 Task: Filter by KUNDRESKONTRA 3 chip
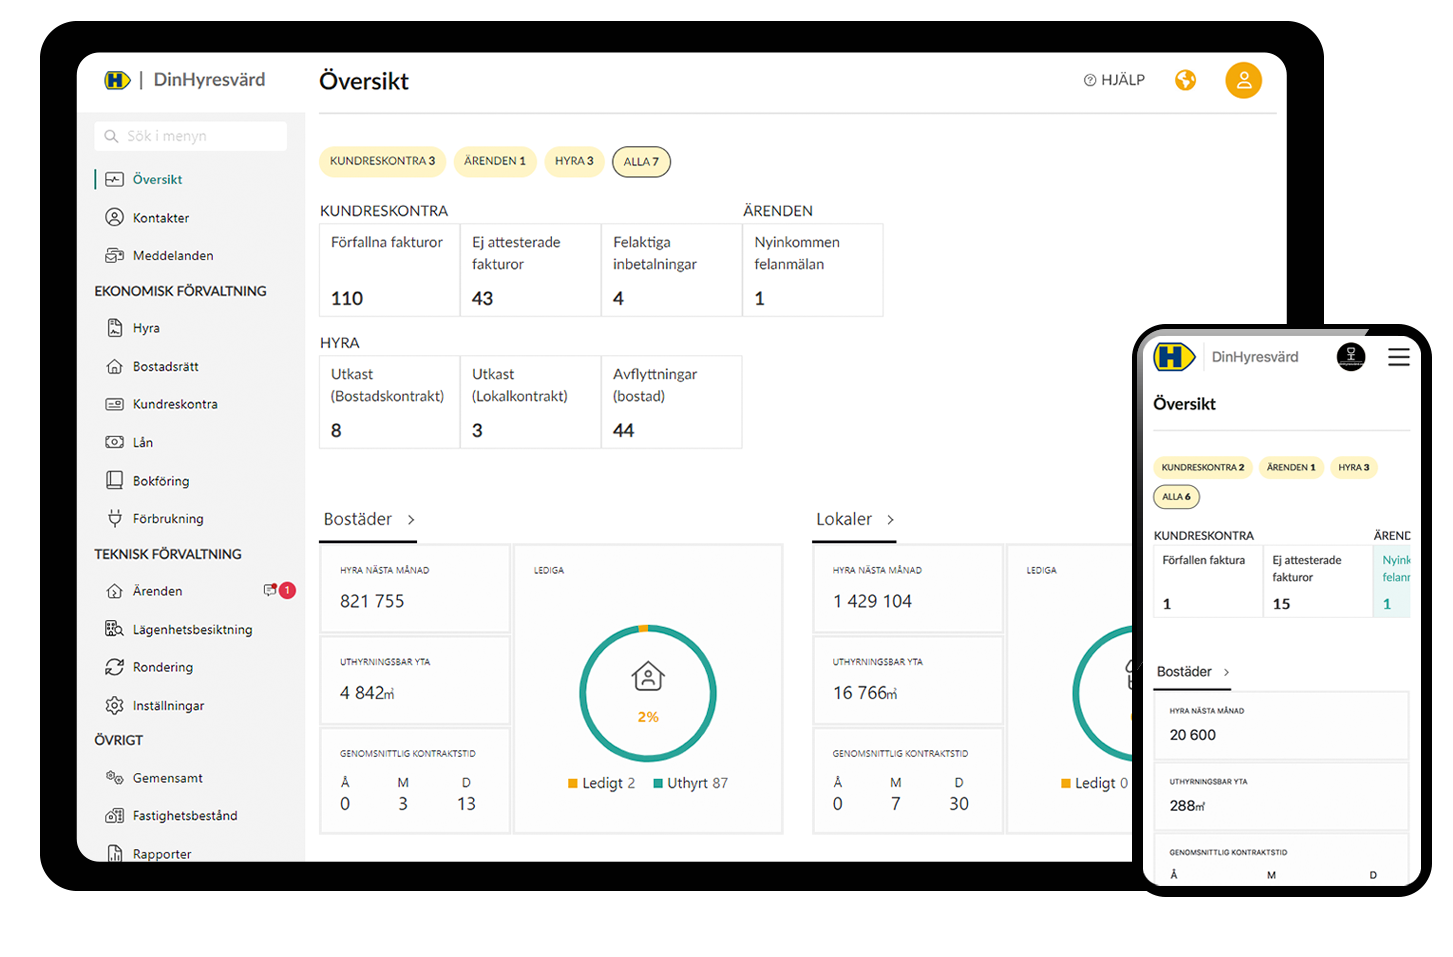[383, 161]
